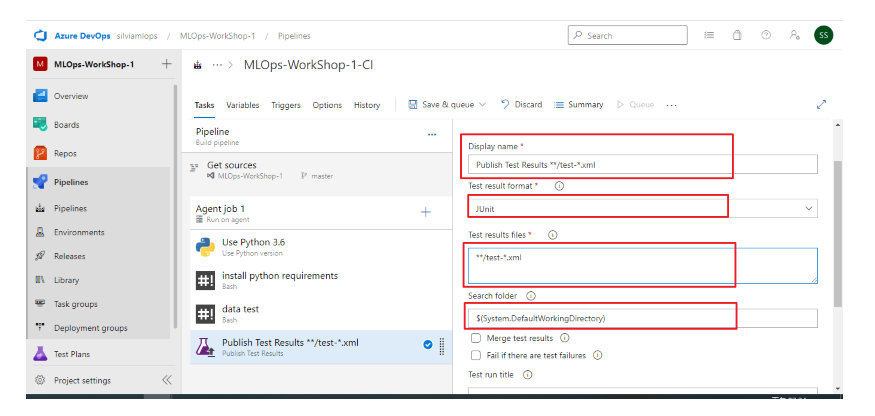
Task: Expand the Save & queue dropdown arrow
Action: point(483,104)
